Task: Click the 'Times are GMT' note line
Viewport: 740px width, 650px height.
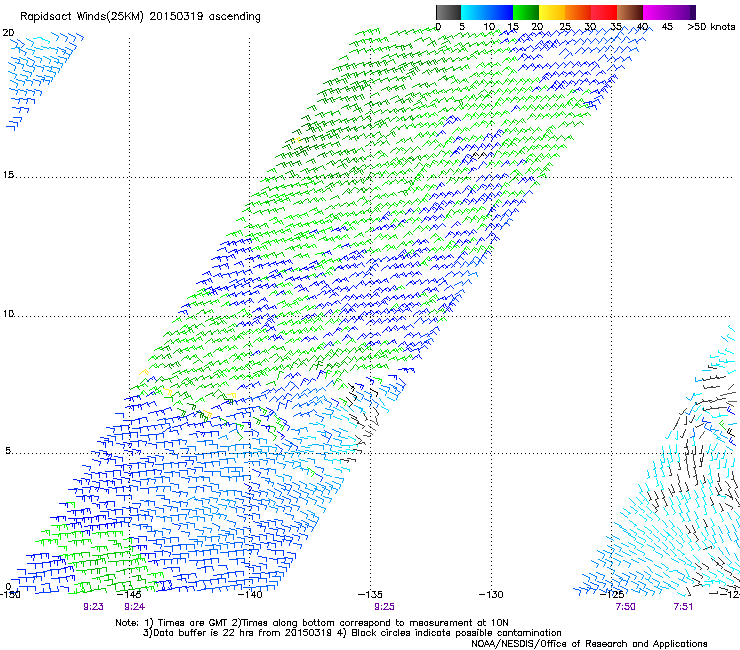Action: click(312, 623)
